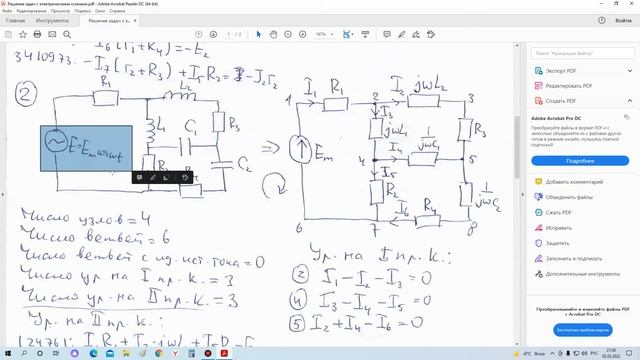Send file by email envelope icon

tap(52, 35)
